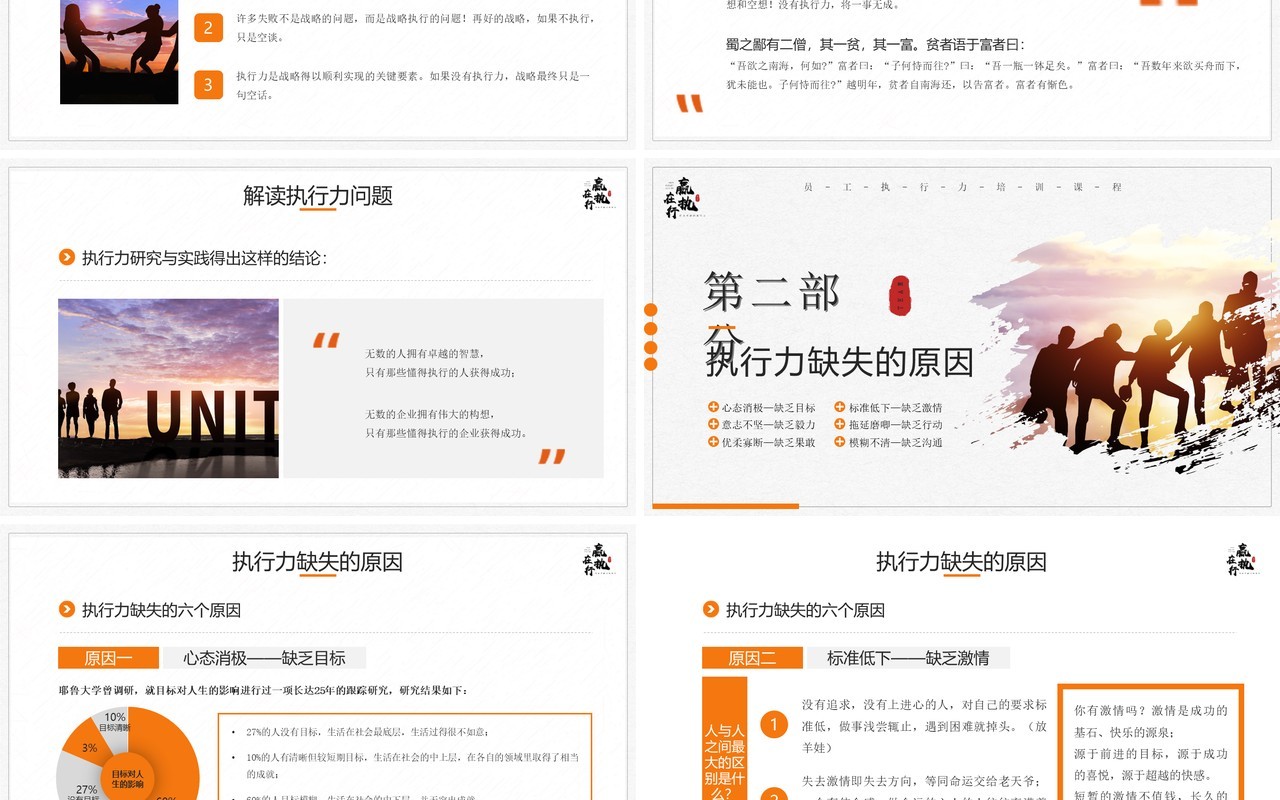1280x800 pixels.
Task: Click the orange number 3 badge
Action: (x=208, y=85)
